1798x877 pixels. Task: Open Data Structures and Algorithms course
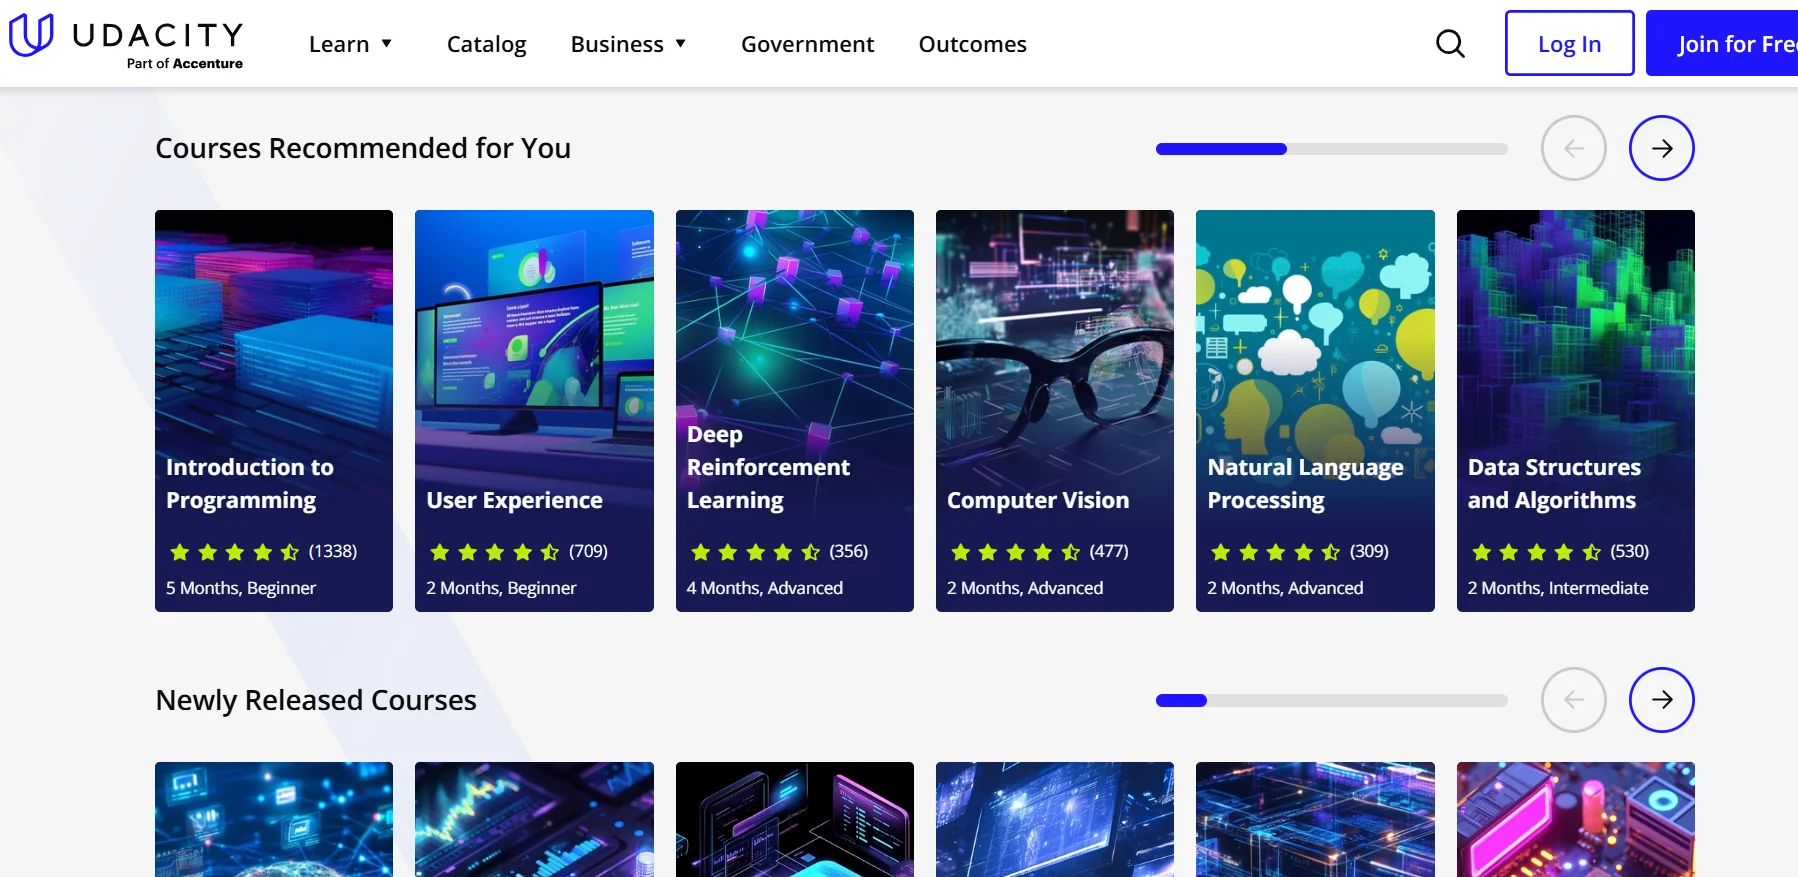click(x=1575, y=410)
